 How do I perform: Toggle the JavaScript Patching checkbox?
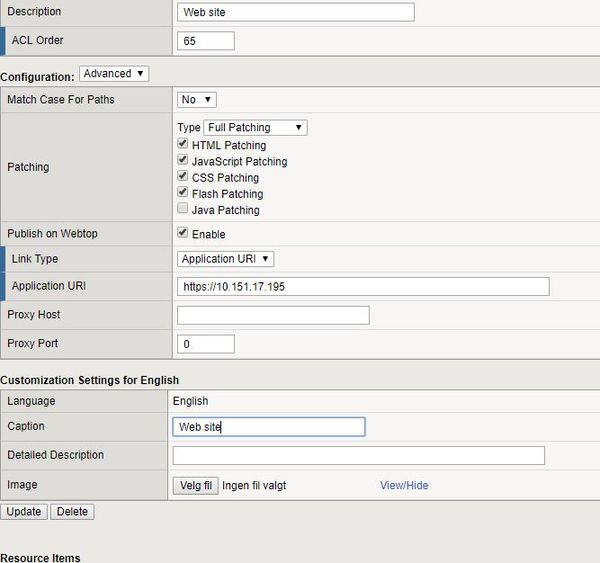(x=183, y=161)
